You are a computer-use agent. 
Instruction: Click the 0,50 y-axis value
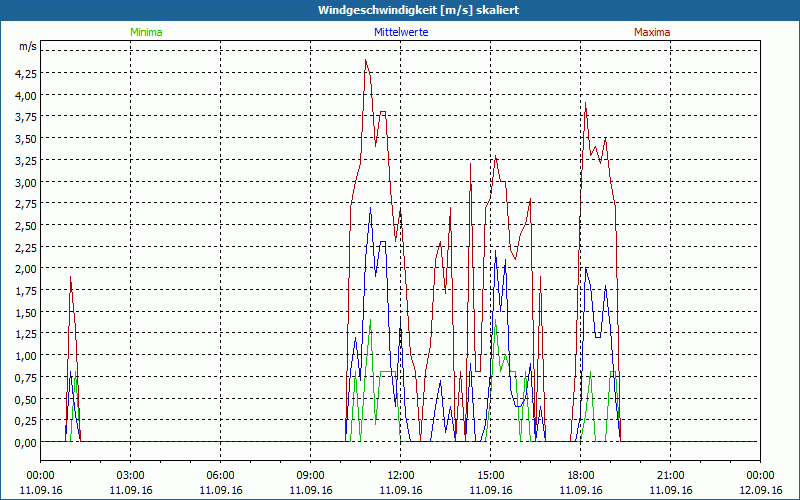click(x=26, y=399)
